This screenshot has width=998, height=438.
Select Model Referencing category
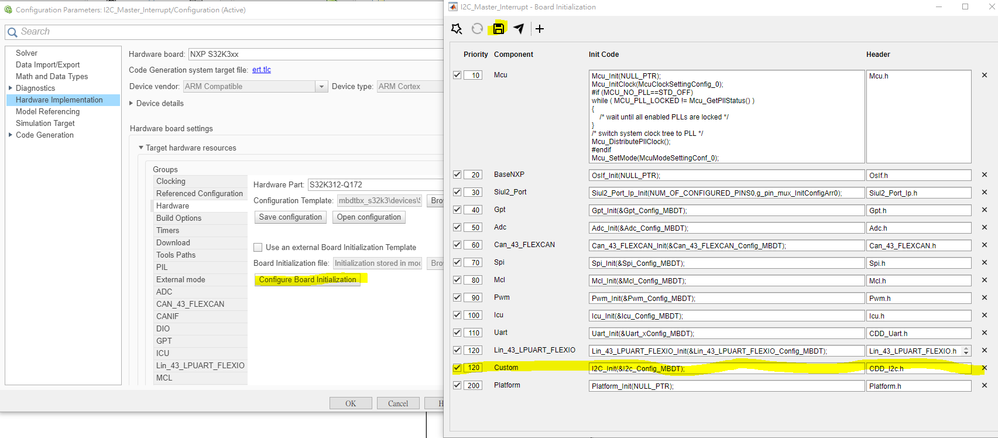point(48,111)
